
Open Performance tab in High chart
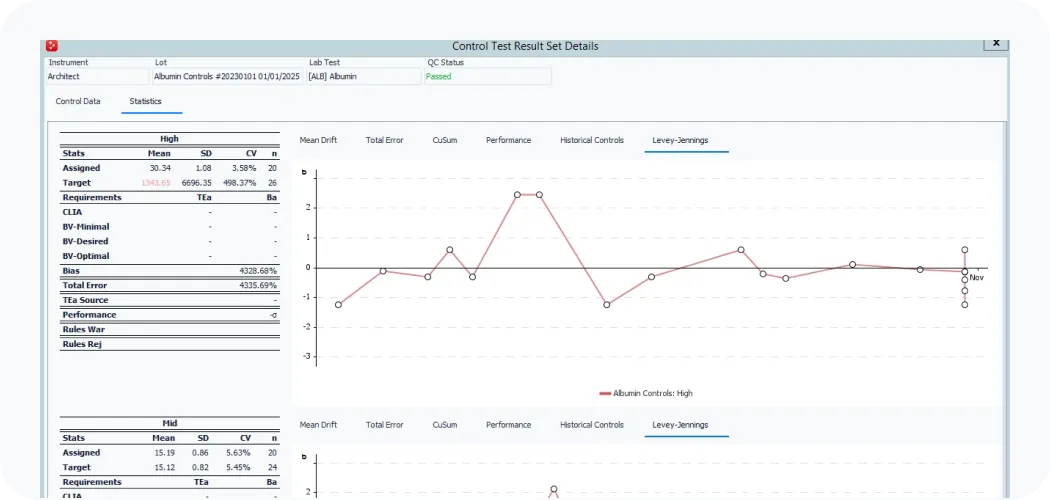click(x=508, y=141)
